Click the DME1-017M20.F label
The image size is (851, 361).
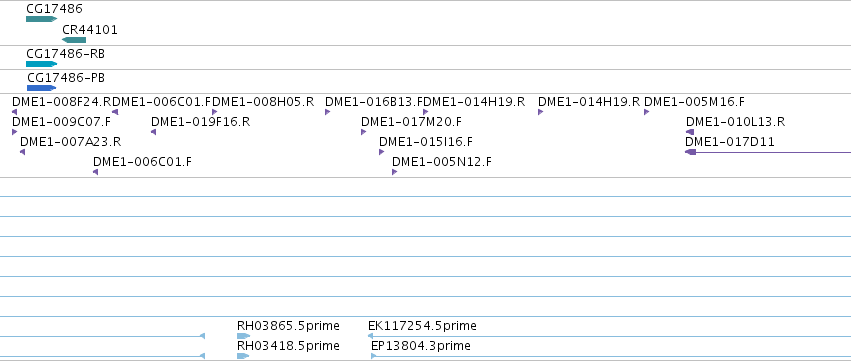pyautogui.click(x=411, y=122)
